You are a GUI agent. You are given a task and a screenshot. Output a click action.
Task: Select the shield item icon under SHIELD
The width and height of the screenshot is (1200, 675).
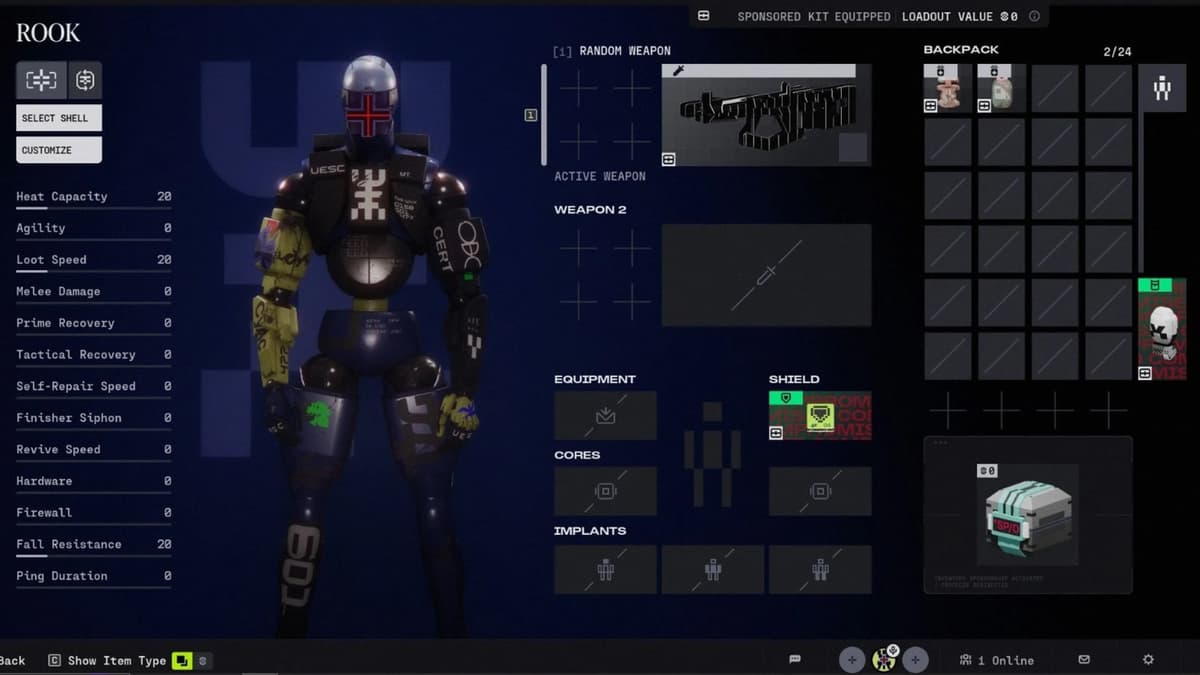(x=819, y=416)
